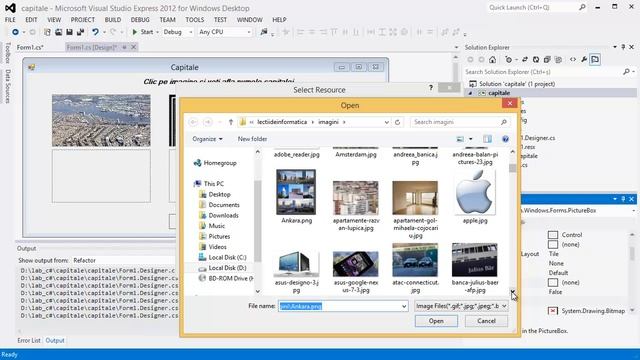
Task: Click the green Start debugging arrow
Action: click(134, 32)
